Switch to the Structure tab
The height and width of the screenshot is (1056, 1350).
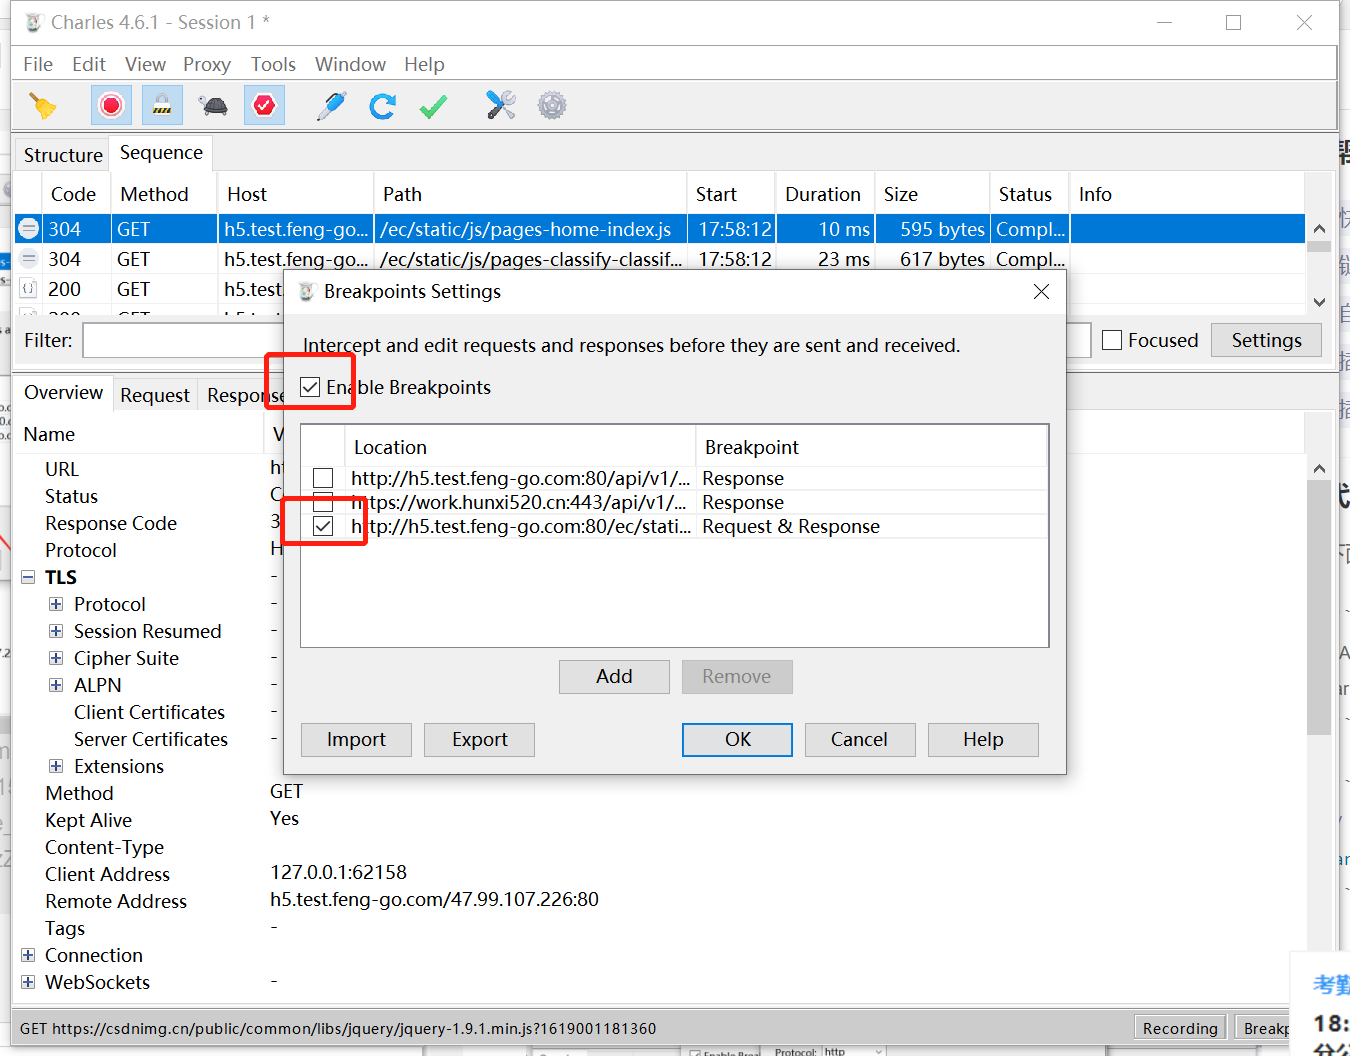tap(63, 155)
